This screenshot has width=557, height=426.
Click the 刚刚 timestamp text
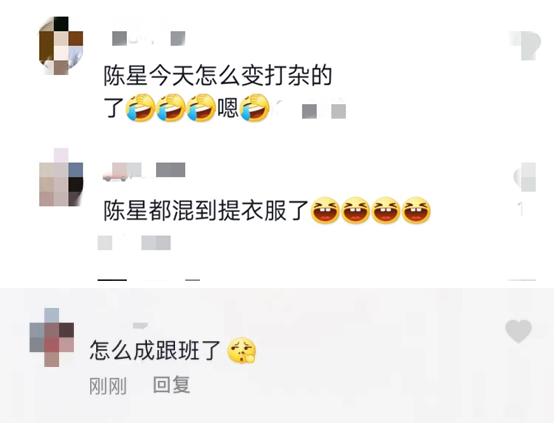coord(108,386)
